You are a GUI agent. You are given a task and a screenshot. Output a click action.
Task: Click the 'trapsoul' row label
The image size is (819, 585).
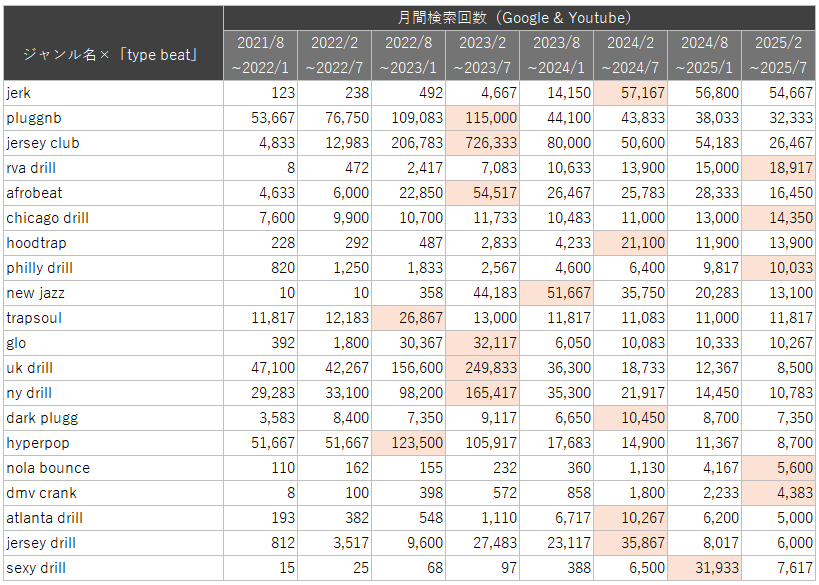point(114,318)
